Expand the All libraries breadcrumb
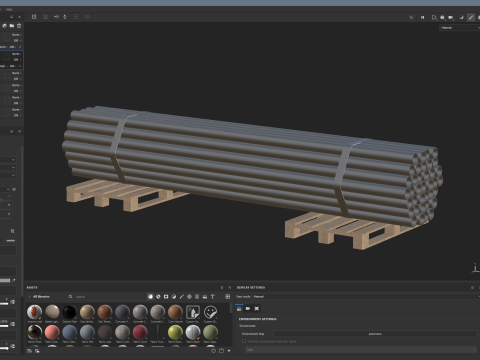480x360 pixels. (39, 296)
